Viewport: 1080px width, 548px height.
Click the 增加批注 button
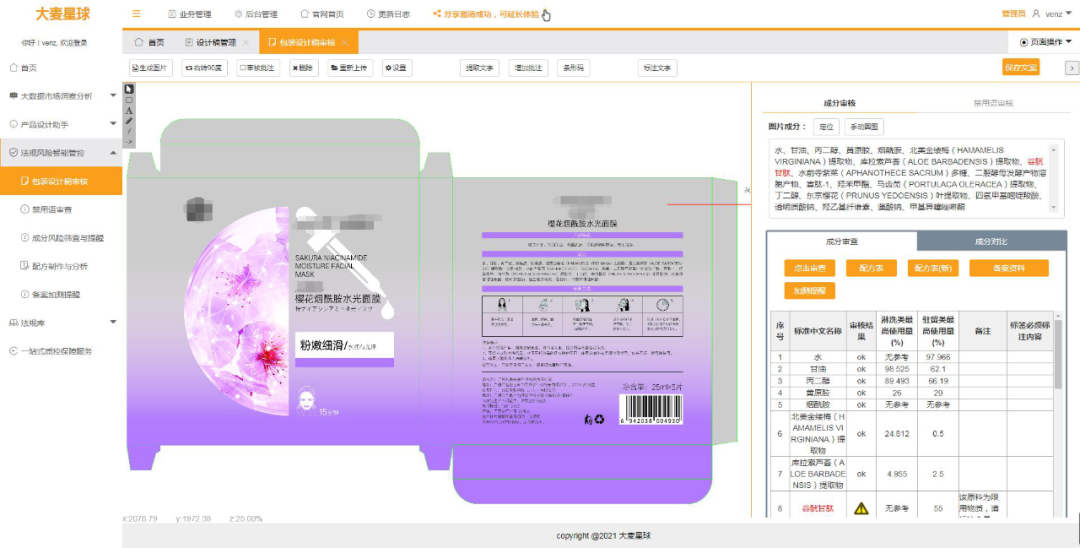click(x=528, y=67)
